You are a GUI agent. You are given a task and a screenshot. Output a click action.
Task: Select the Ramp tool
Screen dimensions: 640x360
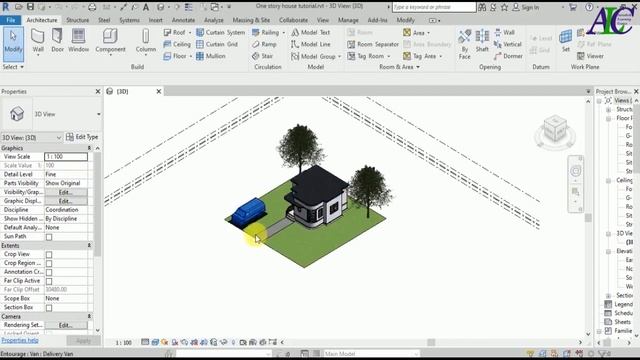click(x=264, y=44)
